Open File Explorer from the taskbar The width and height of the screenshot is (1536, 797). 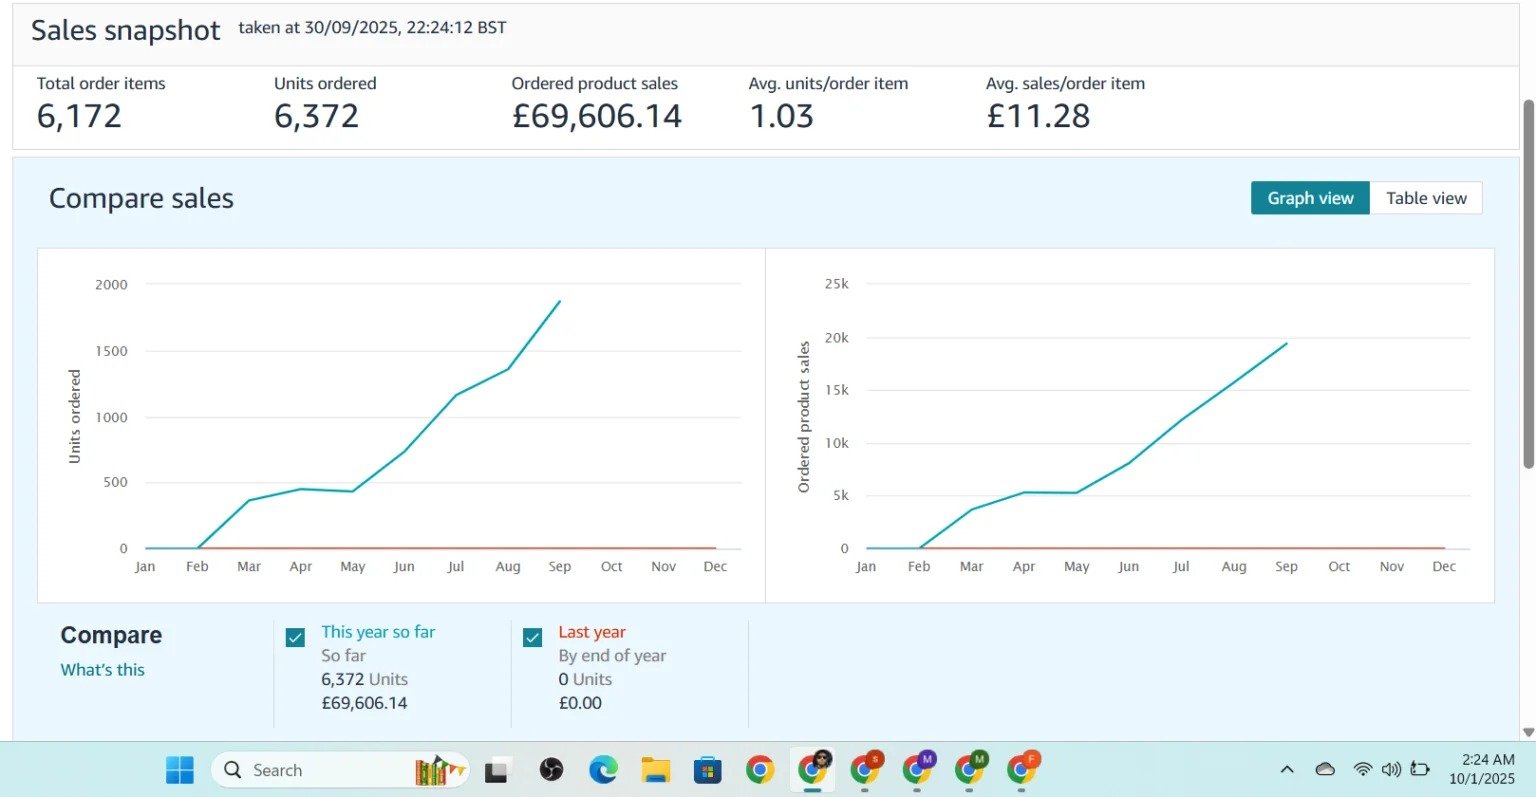click(655, 770)
